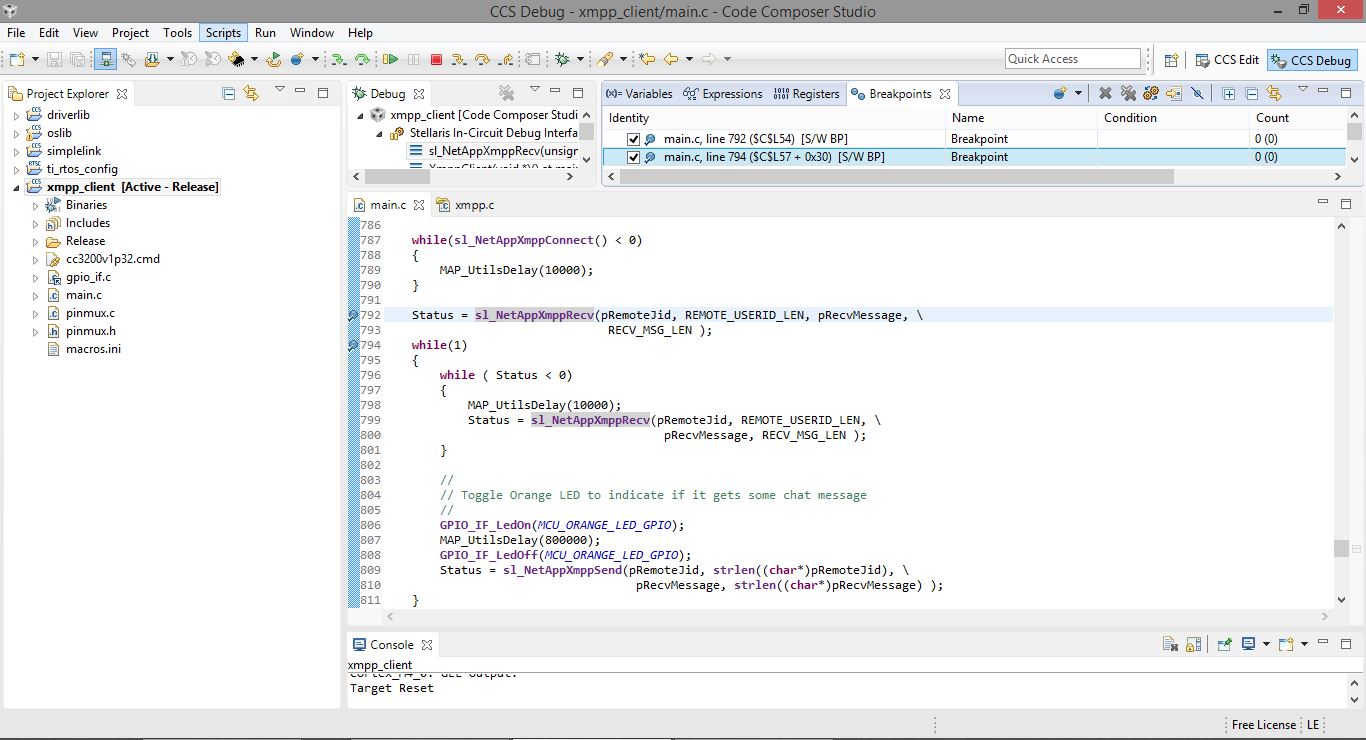Expand the simplelink project
The image size is (1366, 740).
pyautogui.click(x=16, y=151)
